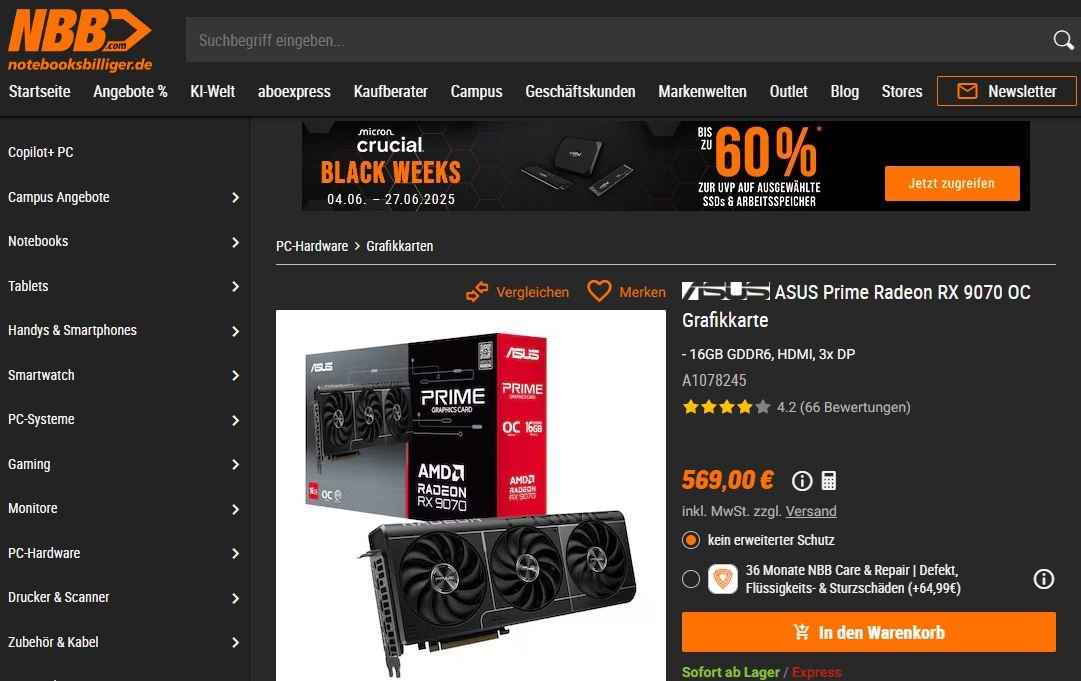The height and width of the screenshot is (681, 1081).
Task: Add product via In den Warenkorb button
Action: tap(869, 632)
